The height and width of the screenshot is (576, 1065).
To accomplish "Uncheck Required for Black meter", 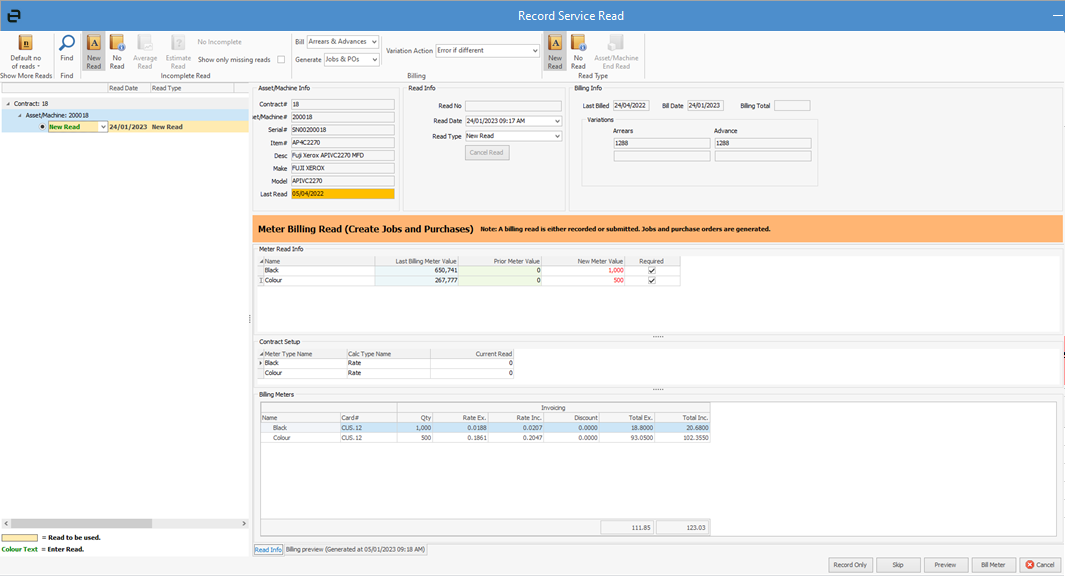I will tap(652, 270).
